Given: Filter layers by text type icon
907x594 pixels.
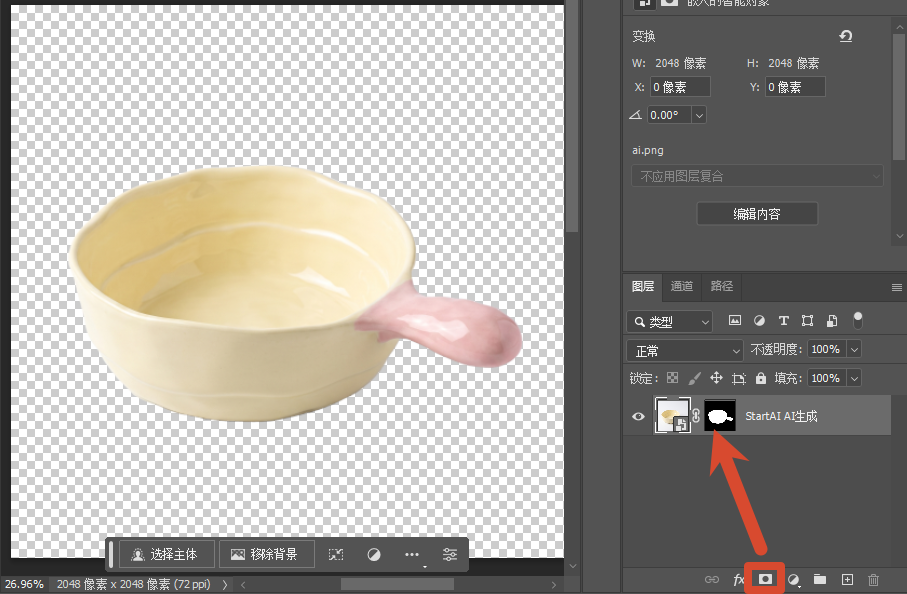Looking at the screenshot, I should point(783,320).
